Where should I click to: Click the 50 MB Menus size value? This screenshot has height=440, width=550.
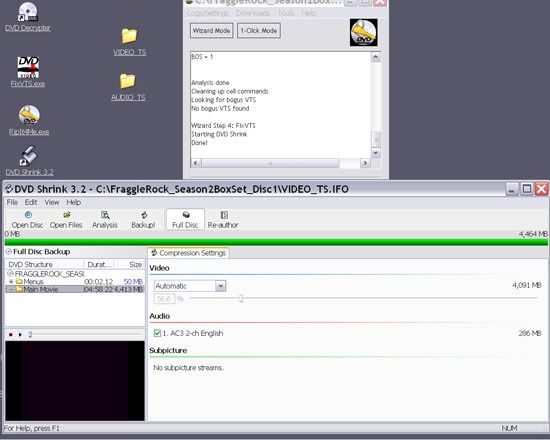(x=133, y=281)
